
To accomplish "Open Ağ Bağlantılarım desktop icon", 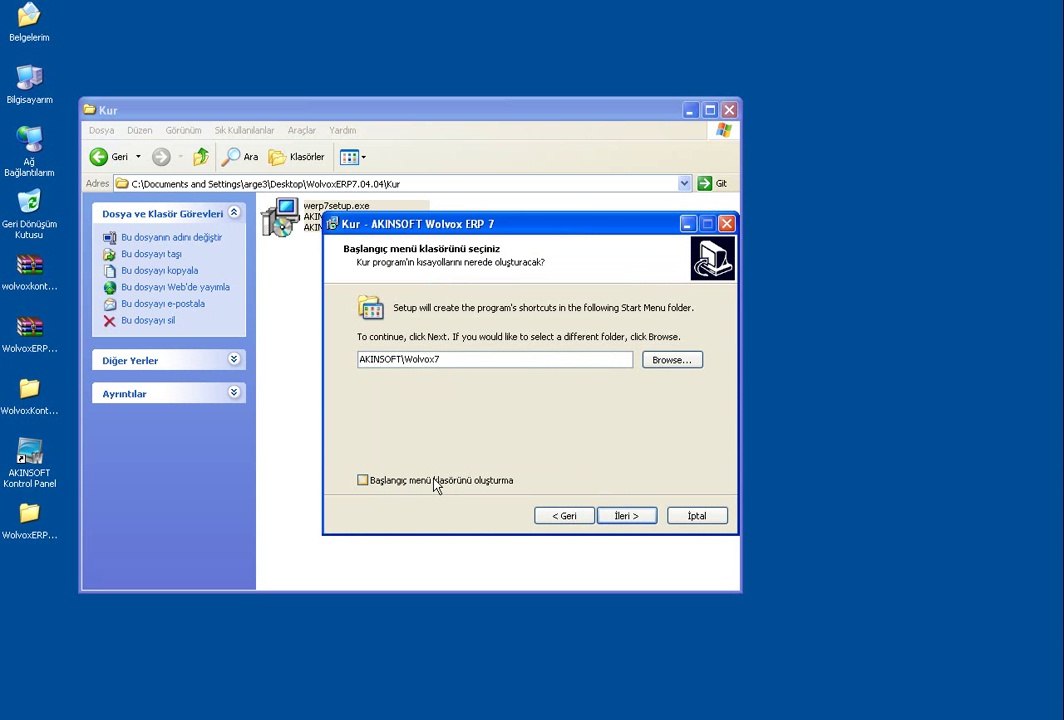I will 29,151.
